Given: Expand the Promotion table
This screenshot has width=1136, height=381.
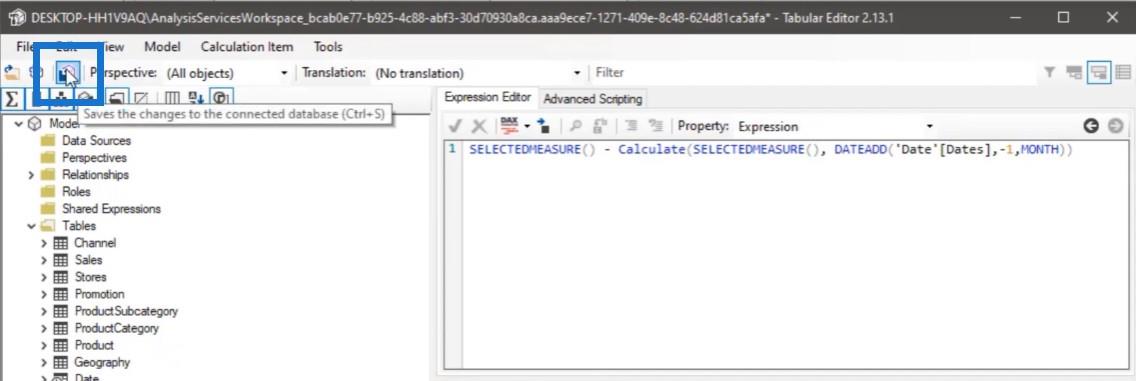Looking at the screenshot, I should pos(44,294).
